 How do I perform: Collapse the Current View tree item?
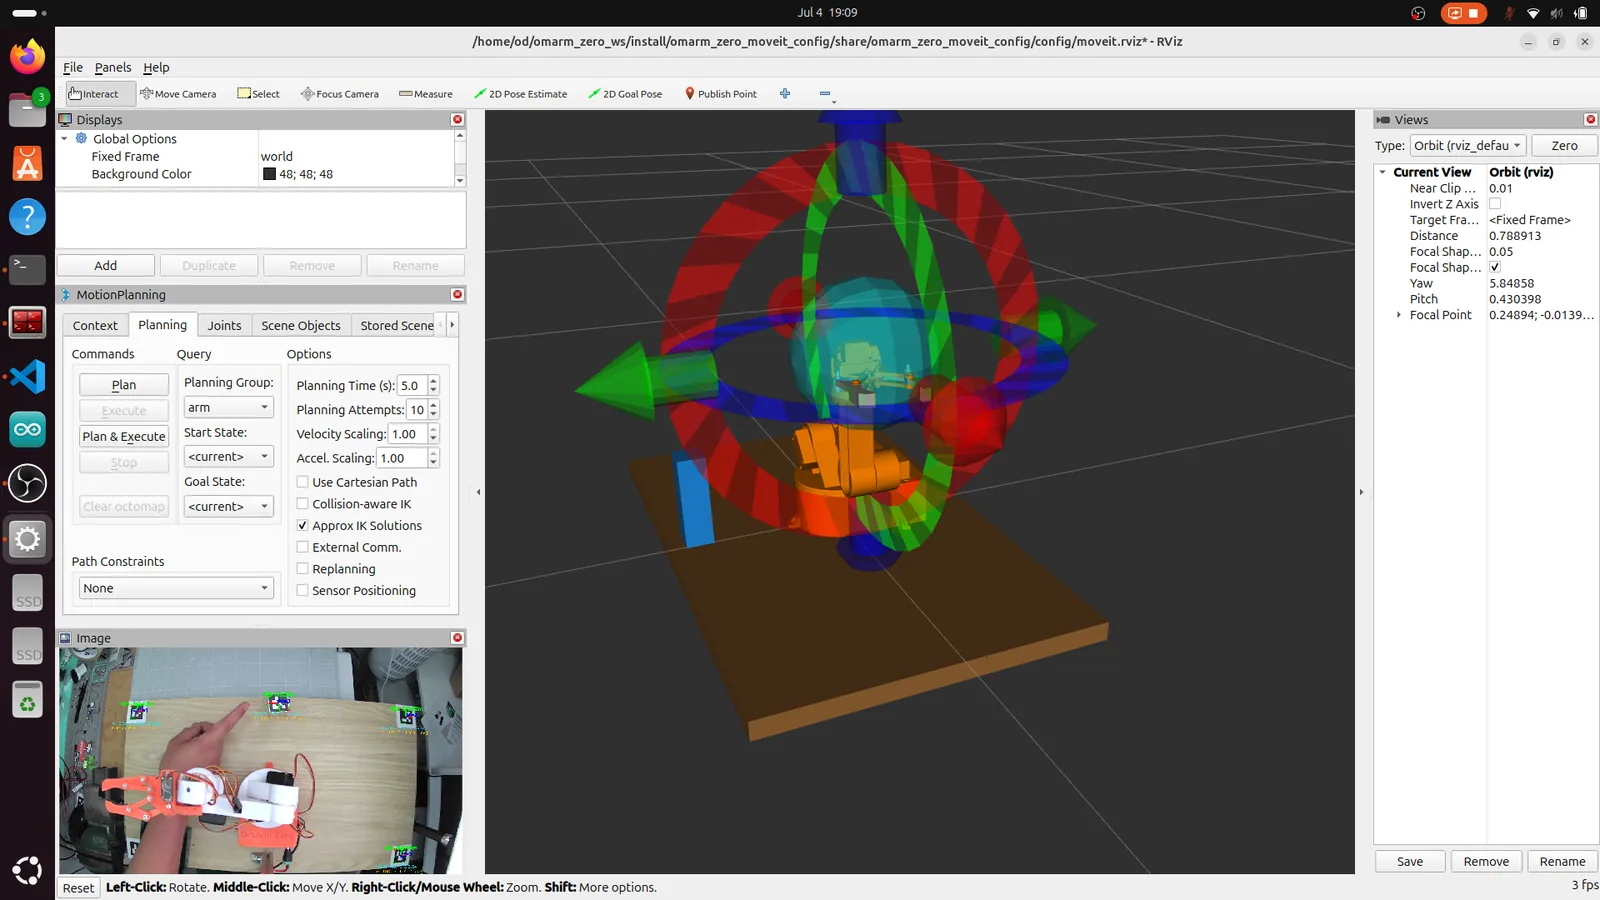pos(1383,172)
